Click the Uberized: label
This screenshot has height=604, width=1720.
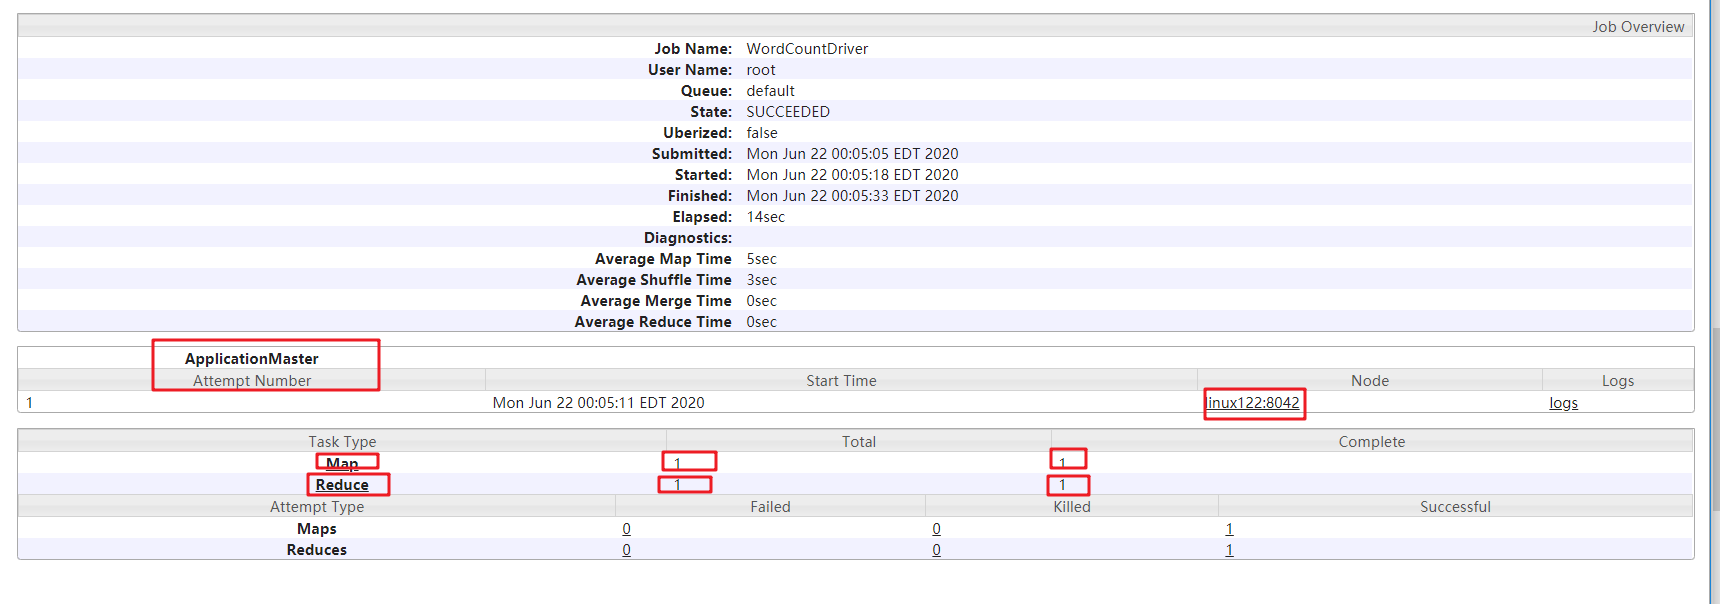(697, 133)
